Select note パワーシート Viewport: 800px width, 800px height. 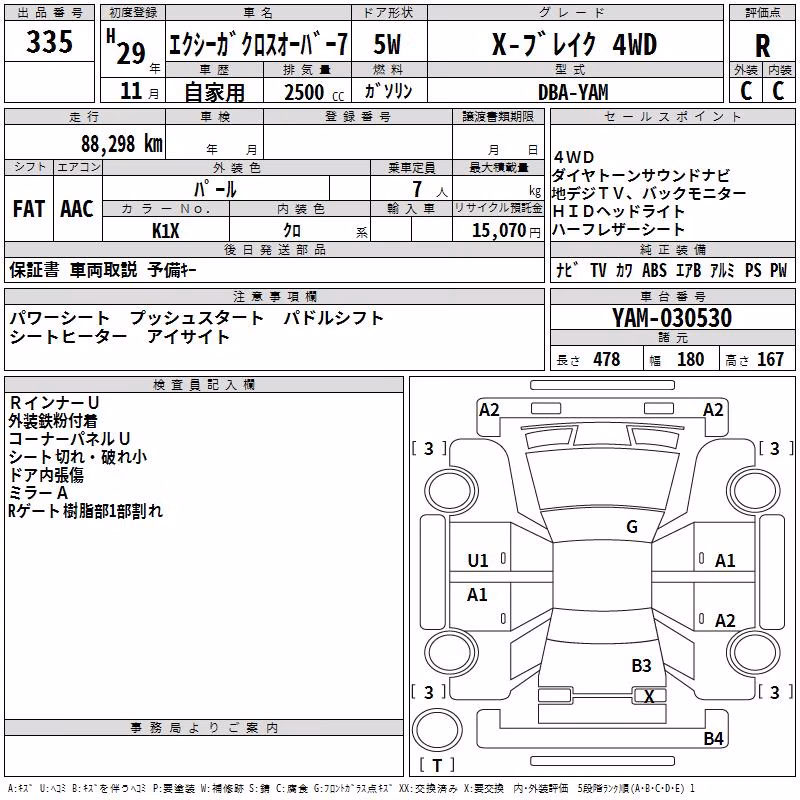(x=60, y=318)
